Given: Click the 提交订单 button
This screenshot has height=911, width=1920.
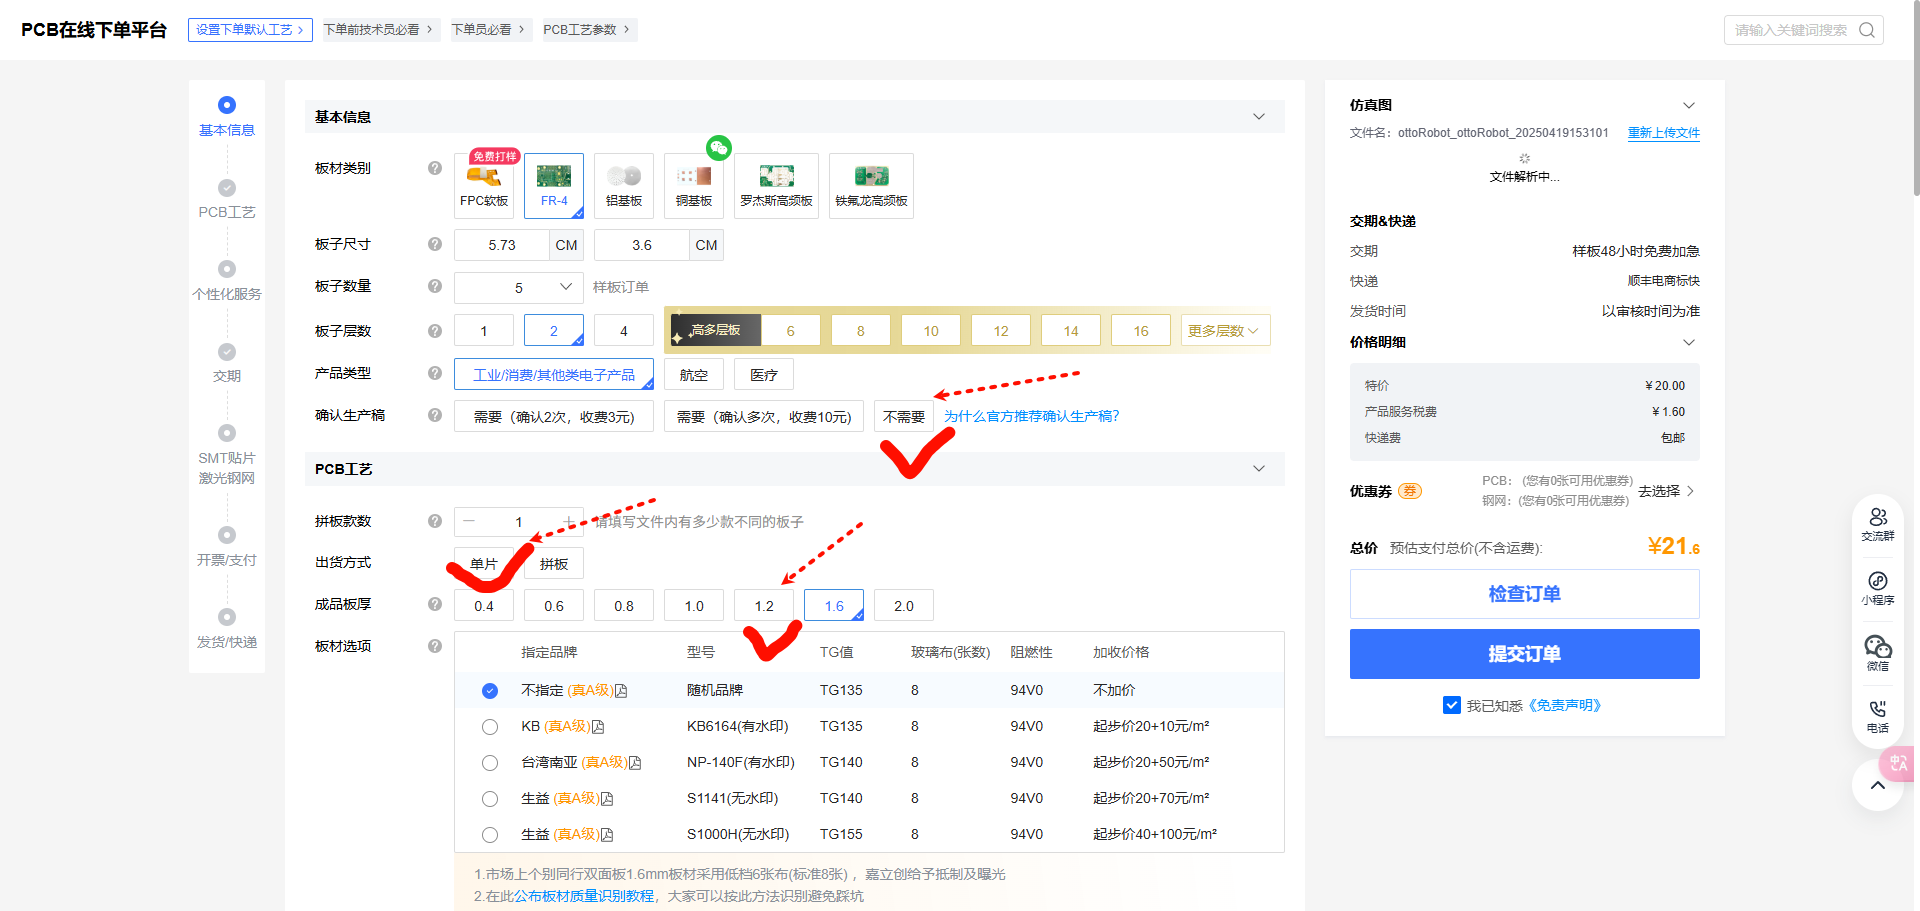Looking at the screenshot, I should point(1524,654).
